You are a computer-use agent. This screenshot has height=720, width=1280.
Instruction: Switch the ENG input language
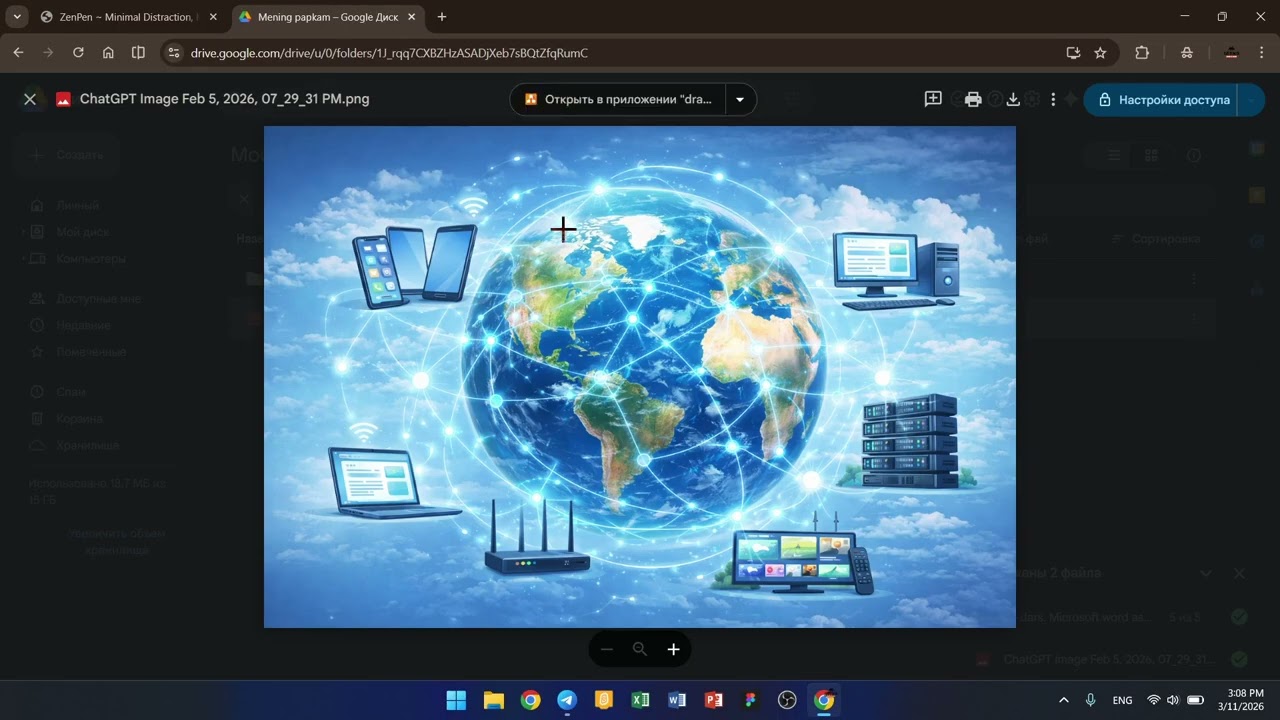coord(1122,700)
